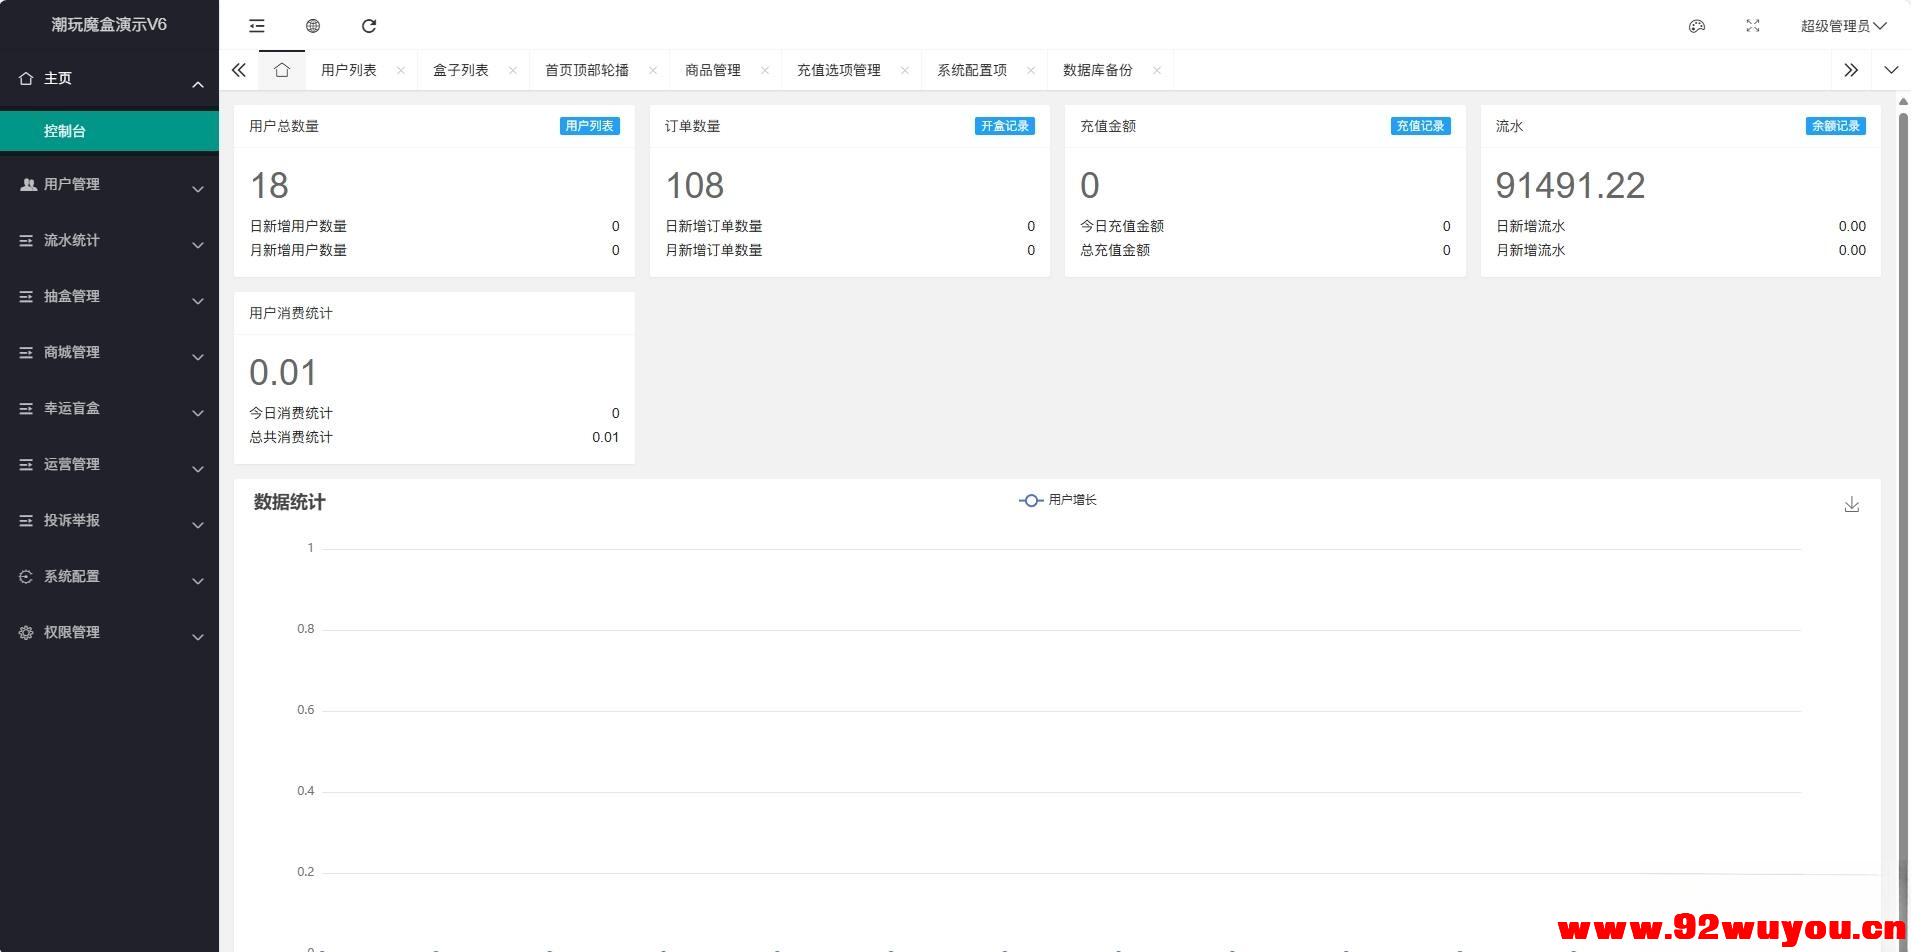Switch to the 盒子列表 tab
The image size is (1911, 952).
point(461,70)
